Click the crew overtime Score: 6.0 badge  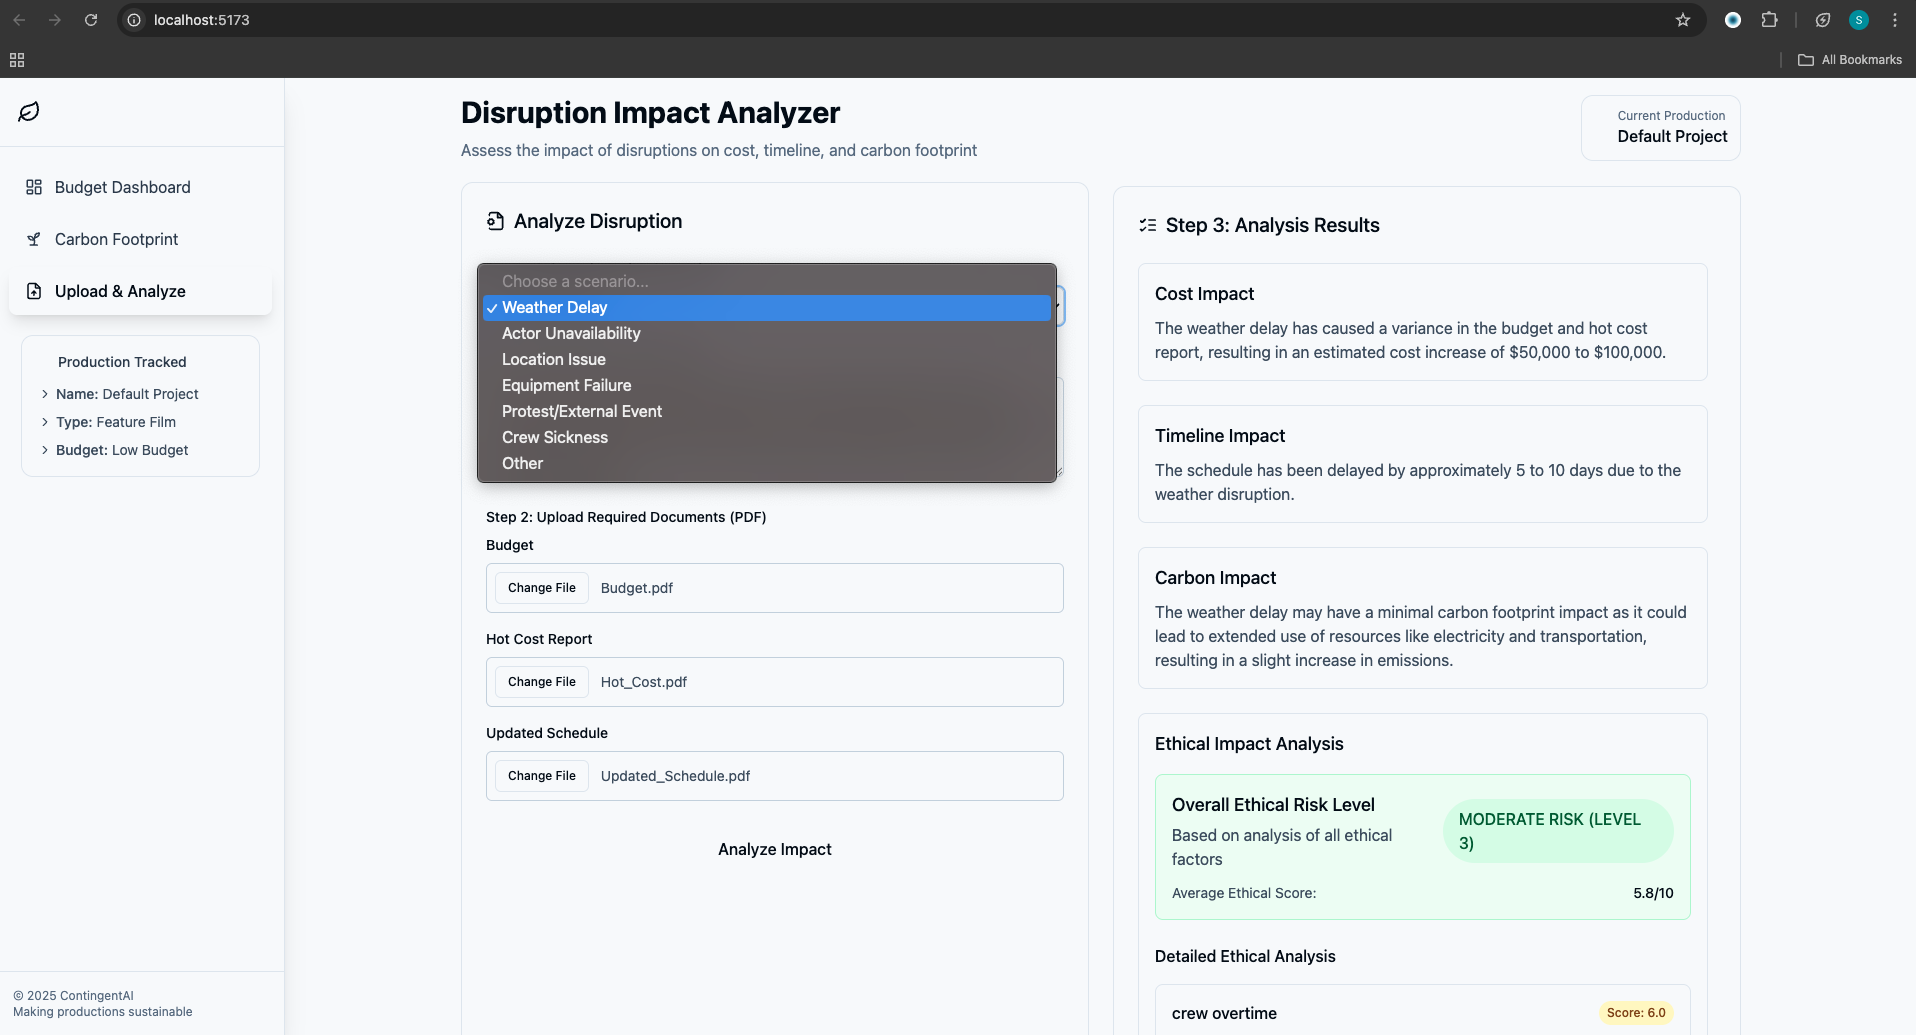pyautogui.click(x=1636, y=1013)
